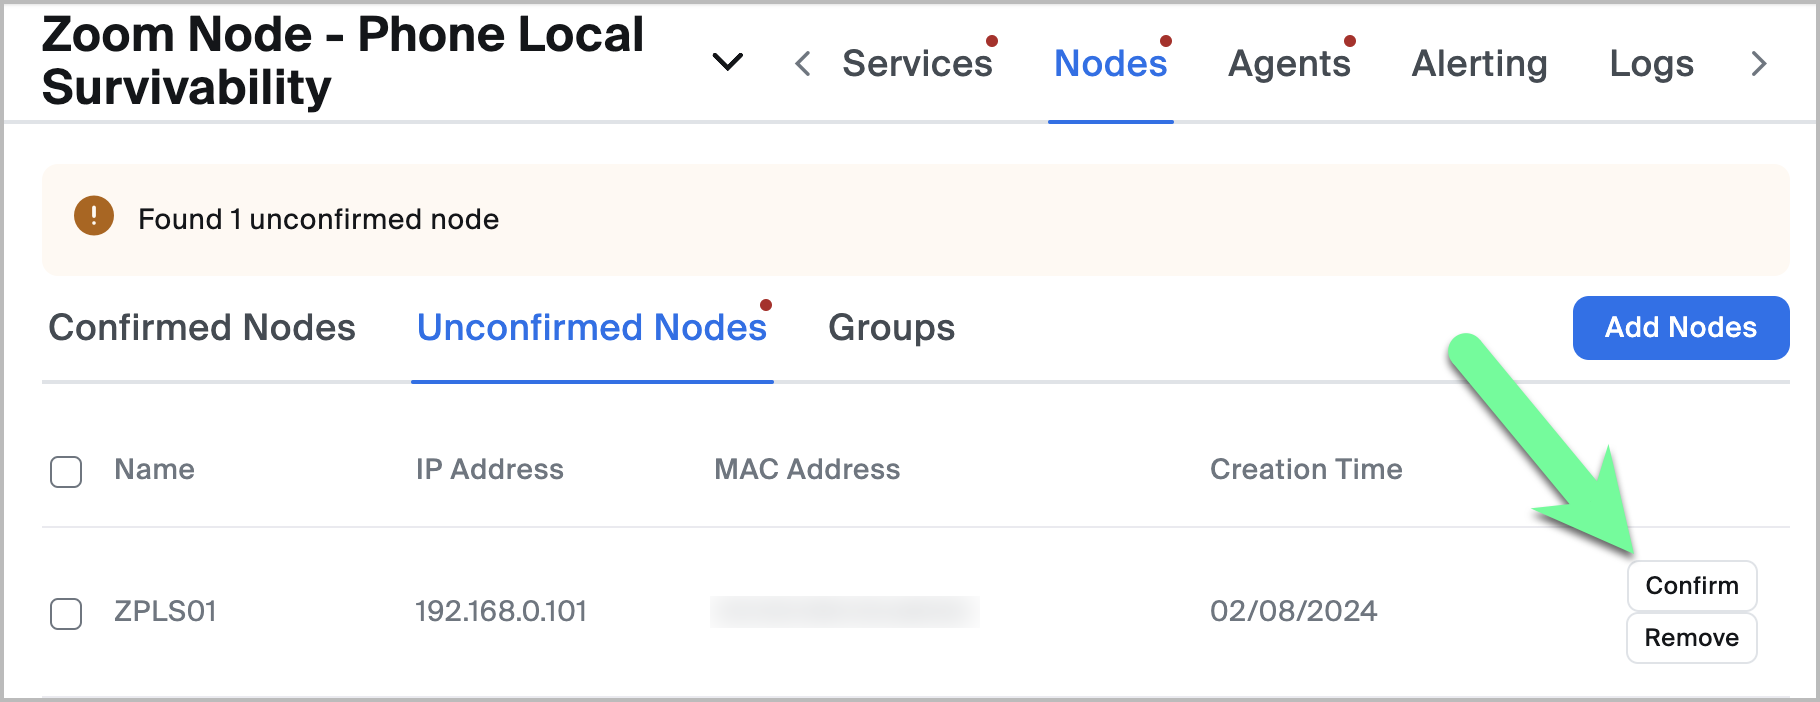The width and height of the screenshot is (1820, 702).
Task: Tick the select-all checkbox in table header
Action: [x=66, y=471]
